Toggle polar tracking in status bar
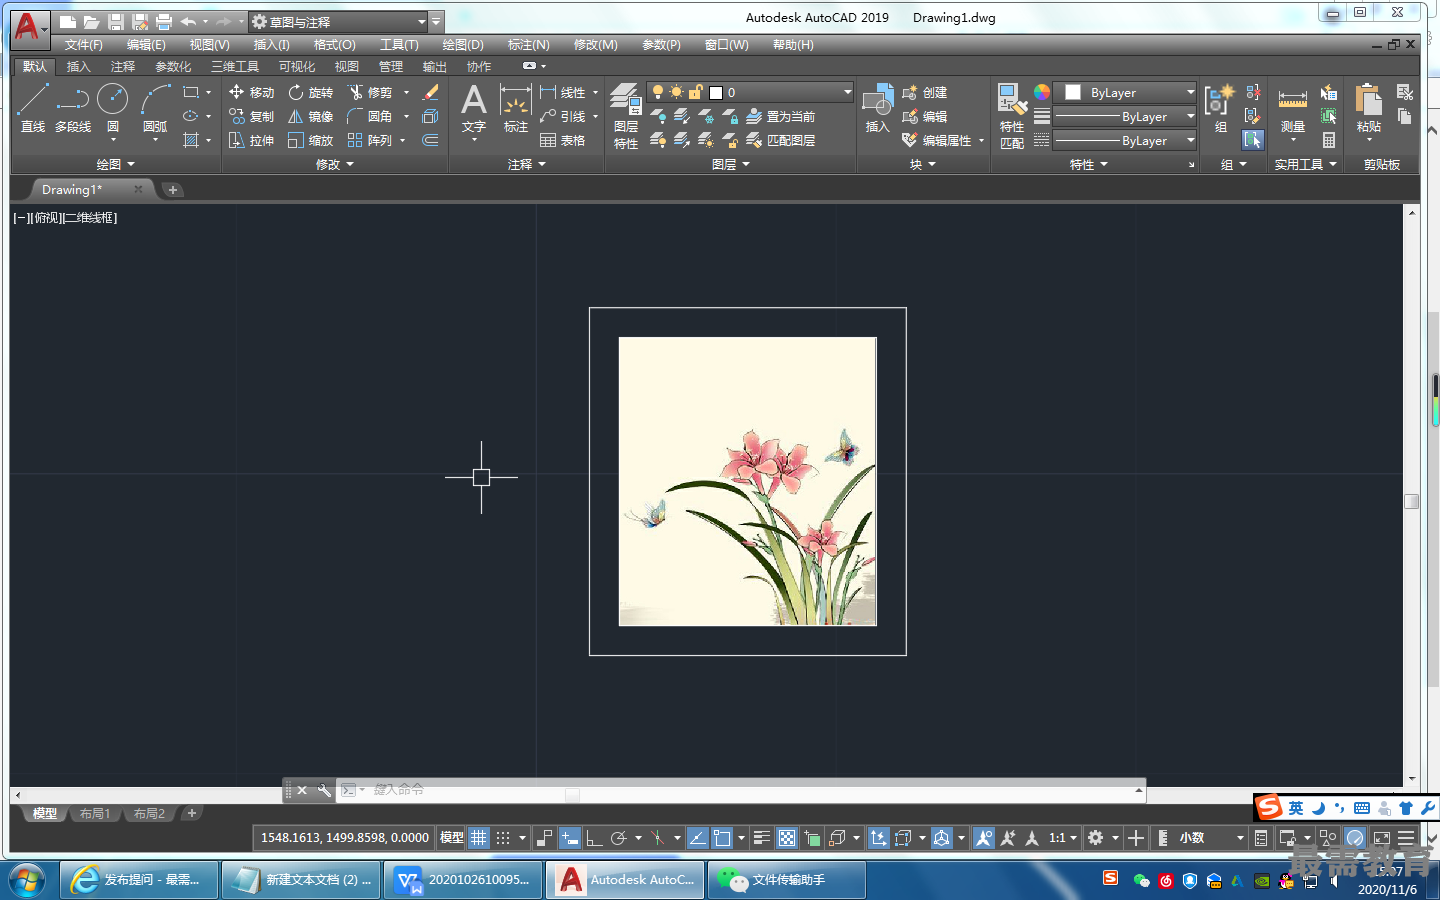This screenshot has height=900, width=1440. [x=619, y=838]
